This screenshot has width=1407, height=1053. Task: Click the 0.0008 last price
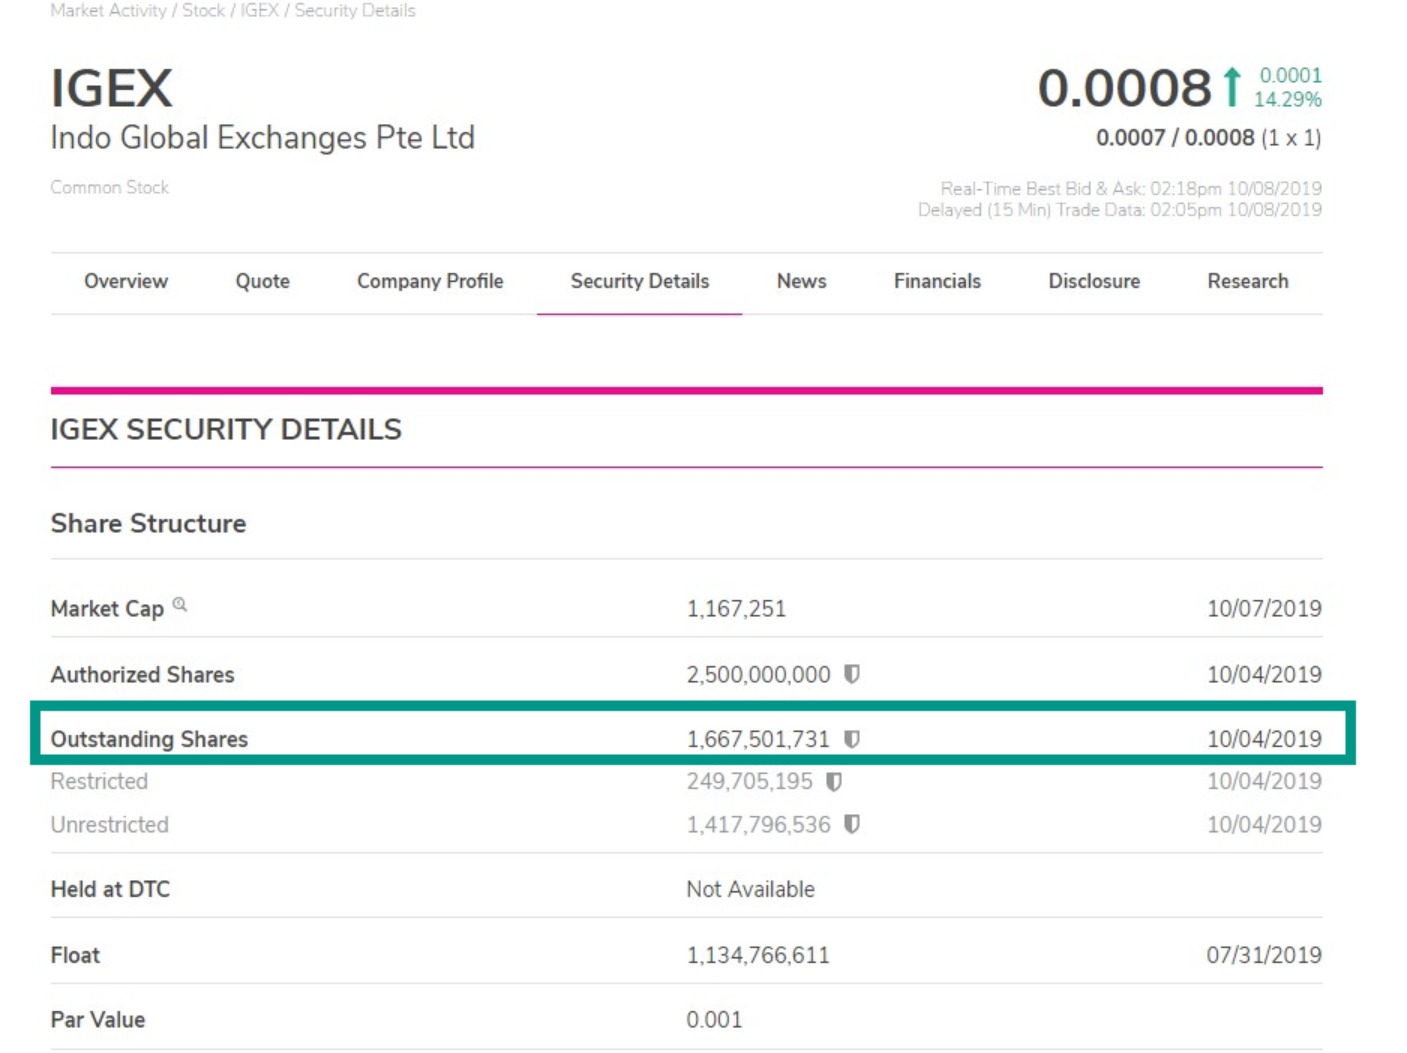tap(1124, 88)
